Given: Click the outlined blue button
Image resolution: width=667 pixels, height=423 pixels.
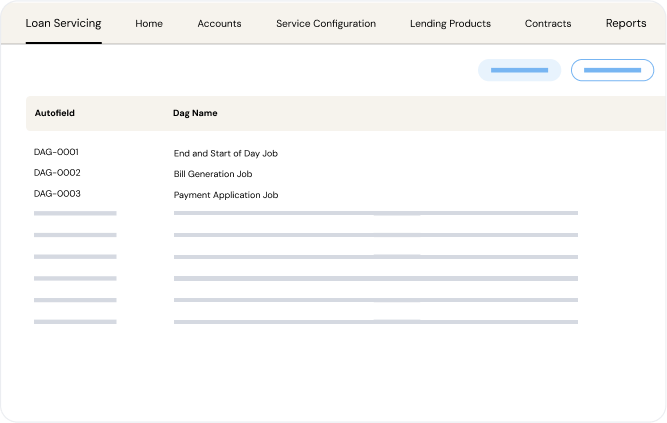Looking at the screenshot, I should (x=612, y=70).
